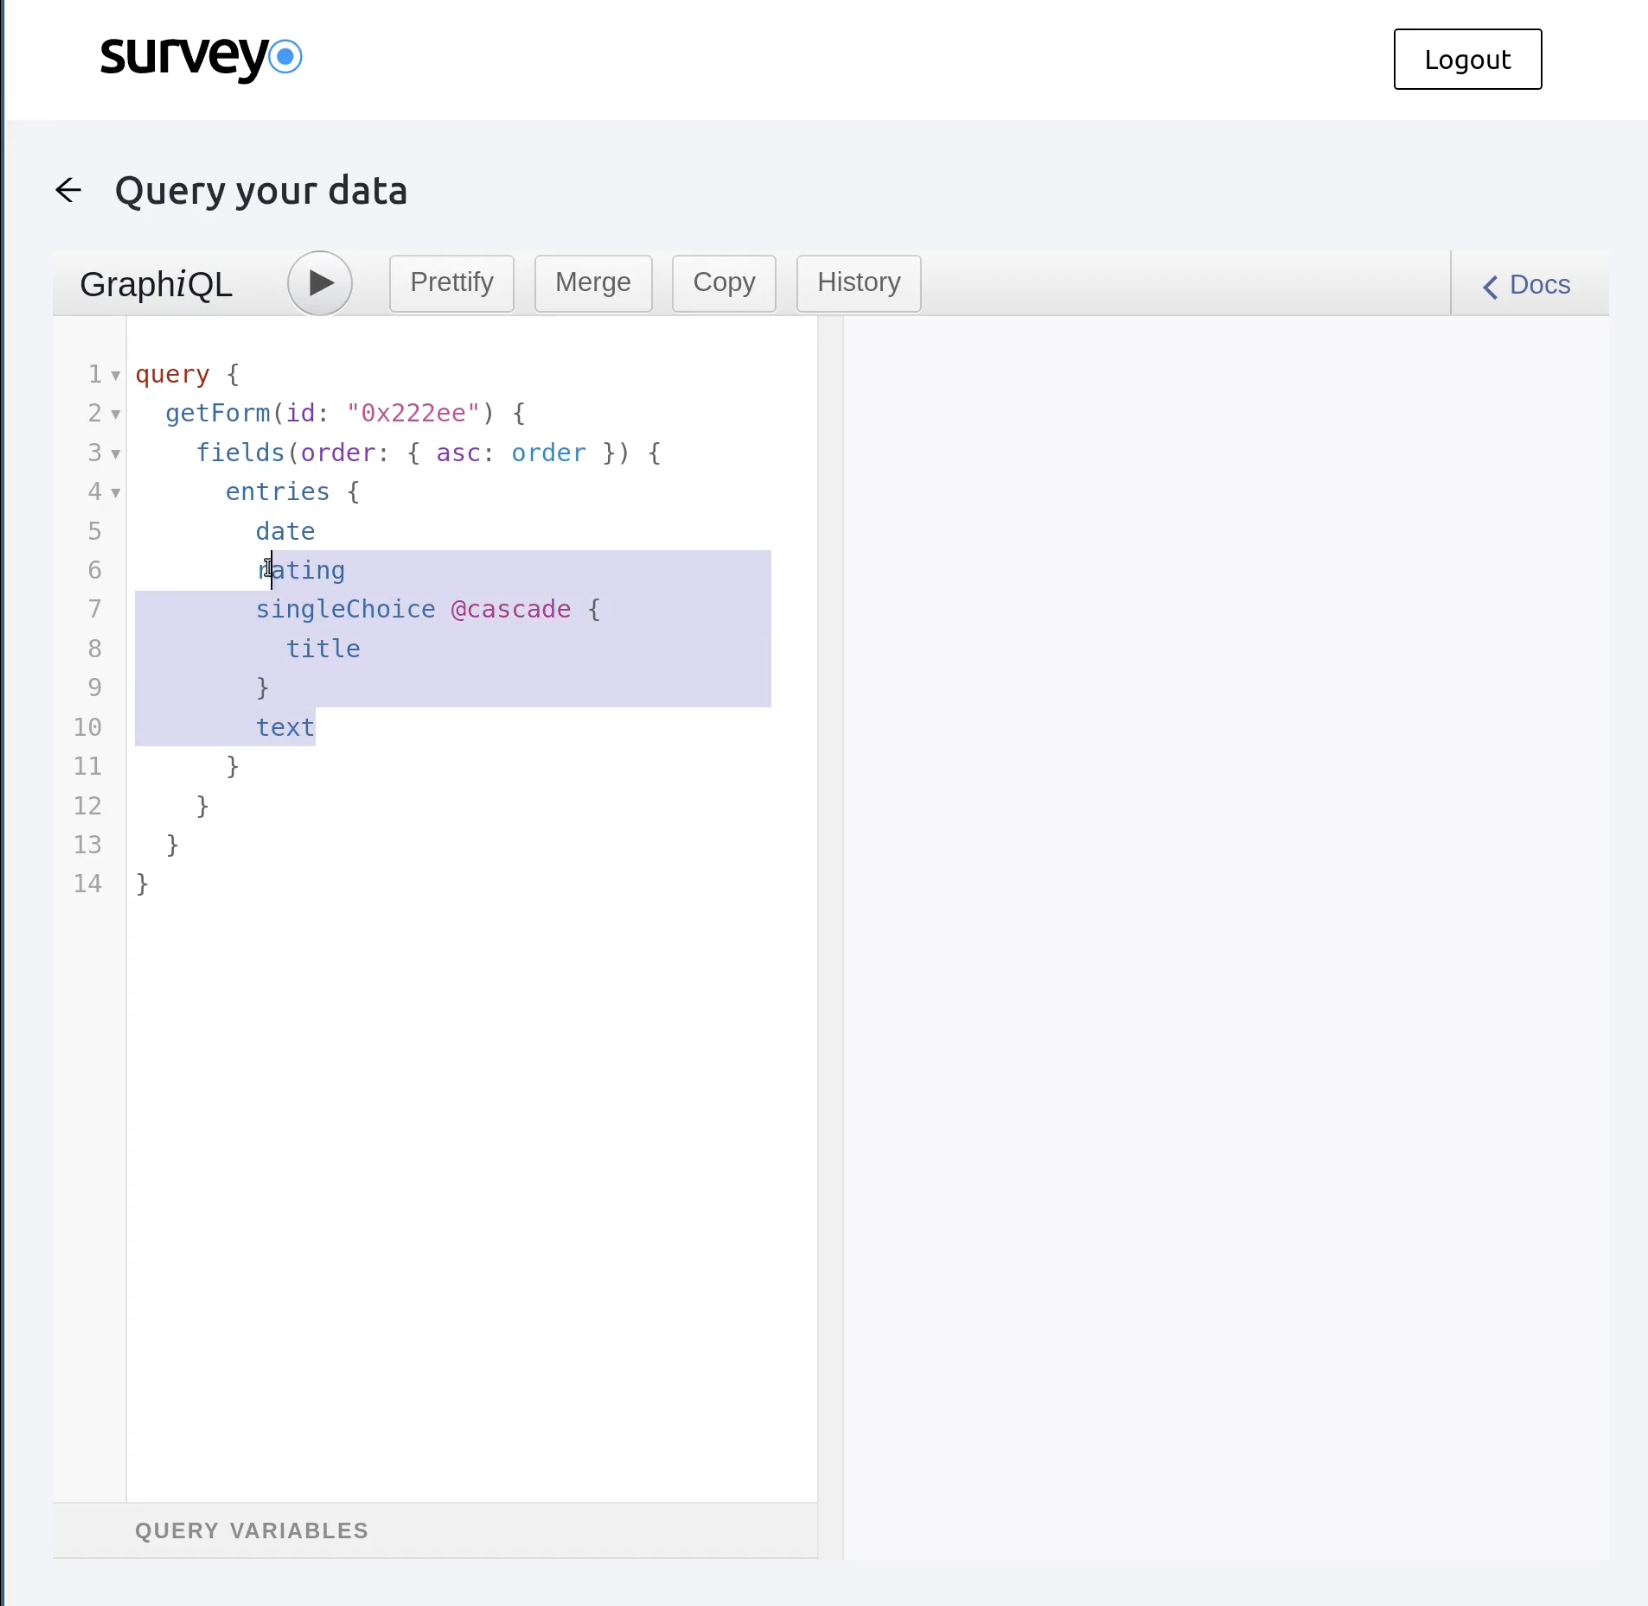Collapse the getForm block on line 2

114,415
